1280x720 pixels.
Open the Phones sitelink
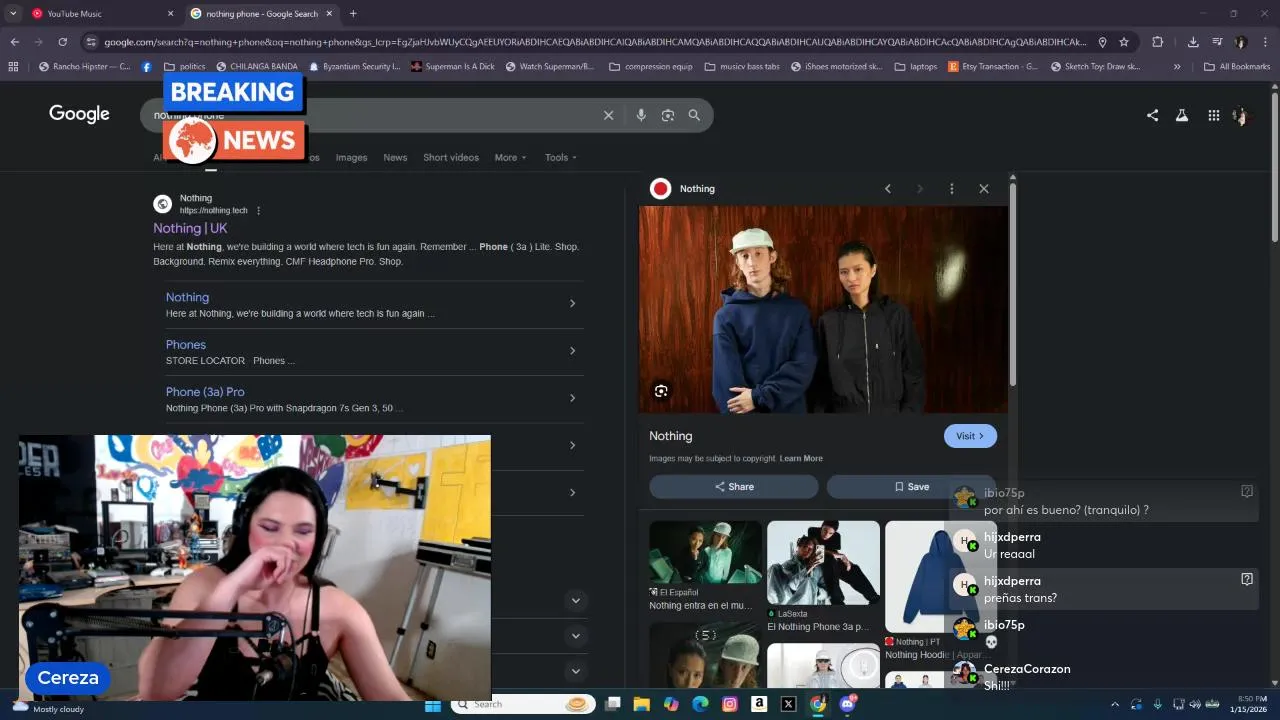(186, 344)
